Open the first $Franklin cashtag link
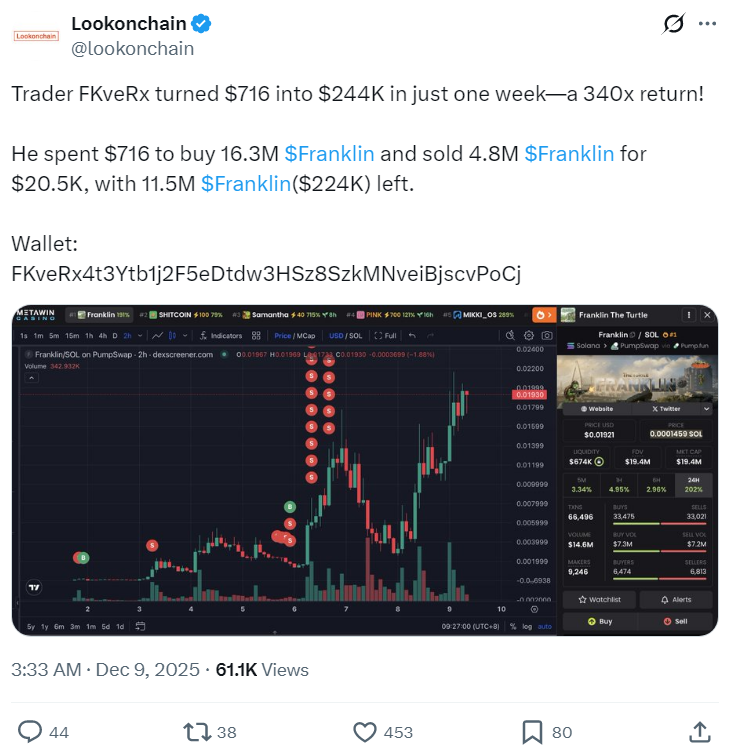The width and height of the screenshot is (731, 751). click(x=329, y=154)
